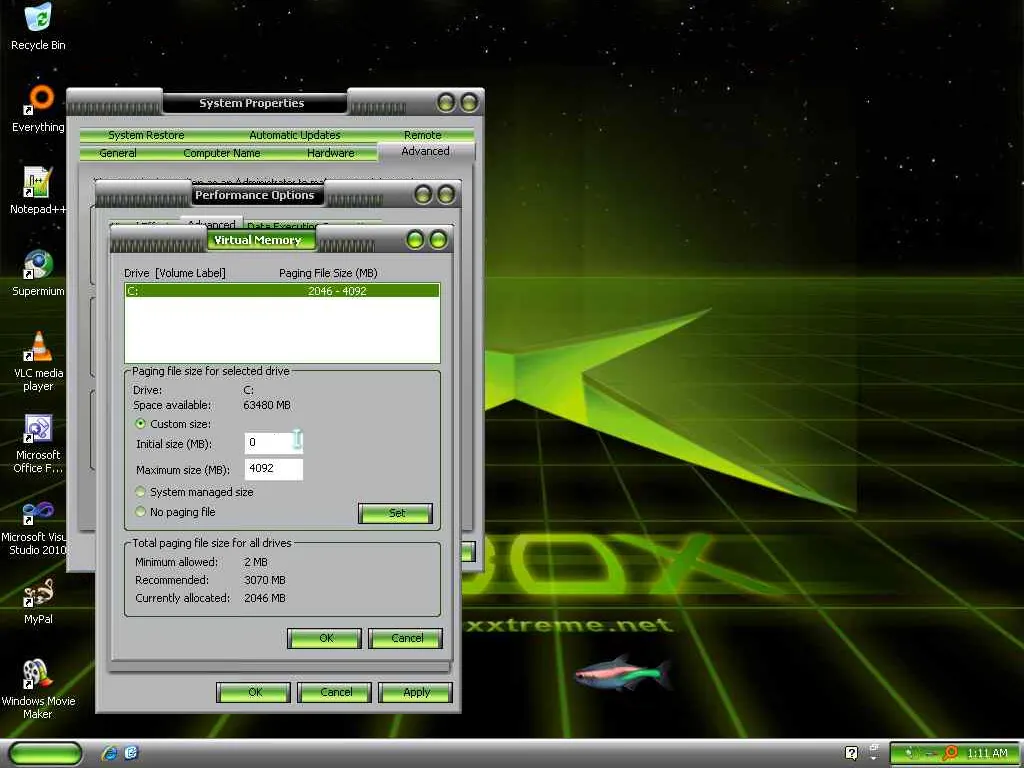Click the Everything tray icon
1024x768 pixels.
pos(950,753)
